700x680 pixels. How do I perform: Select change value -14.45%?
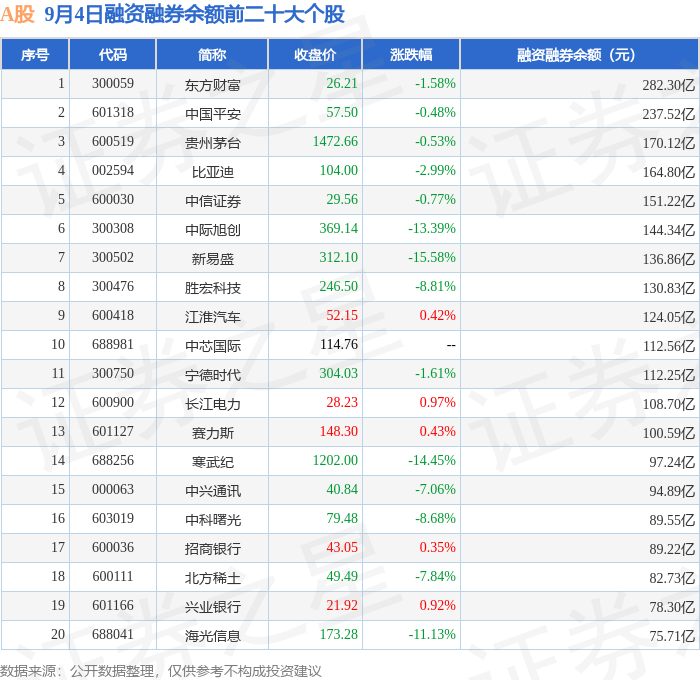[x=432, y=461]
